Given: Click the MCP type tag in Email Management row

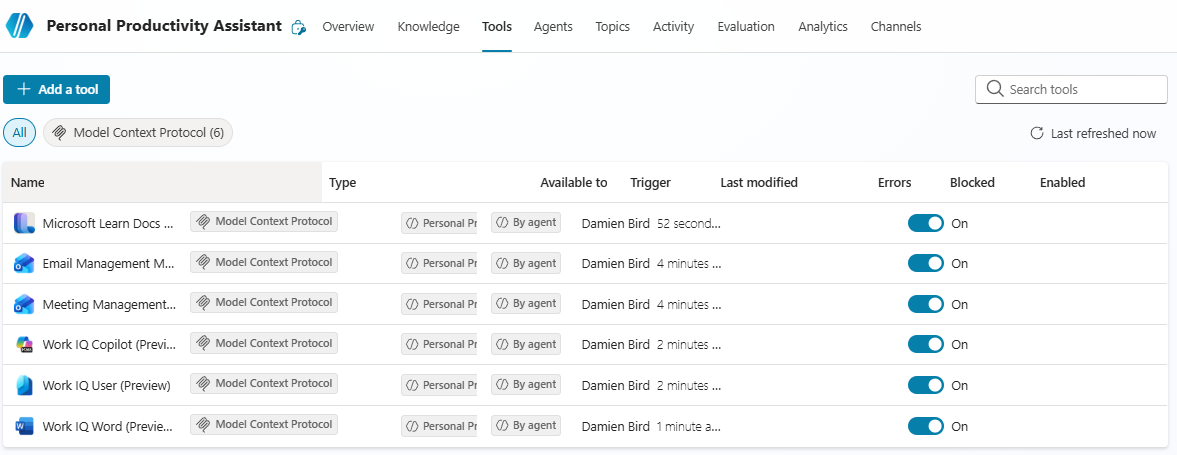Looking at the screenshot, I should (264, 263).
